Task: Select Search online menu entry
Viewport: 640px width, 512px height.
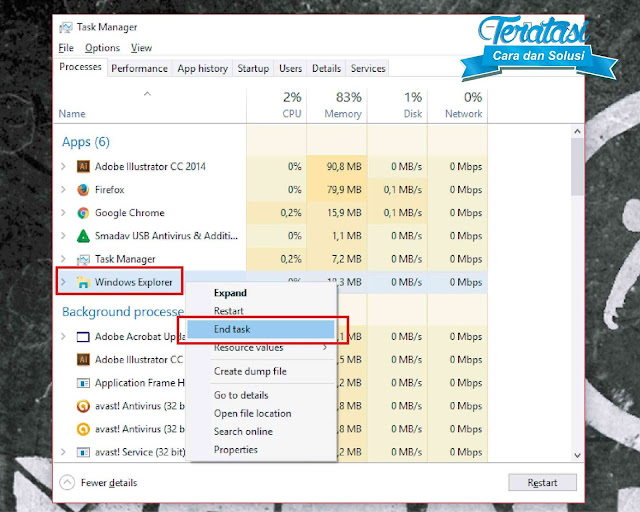Action: 261,432
